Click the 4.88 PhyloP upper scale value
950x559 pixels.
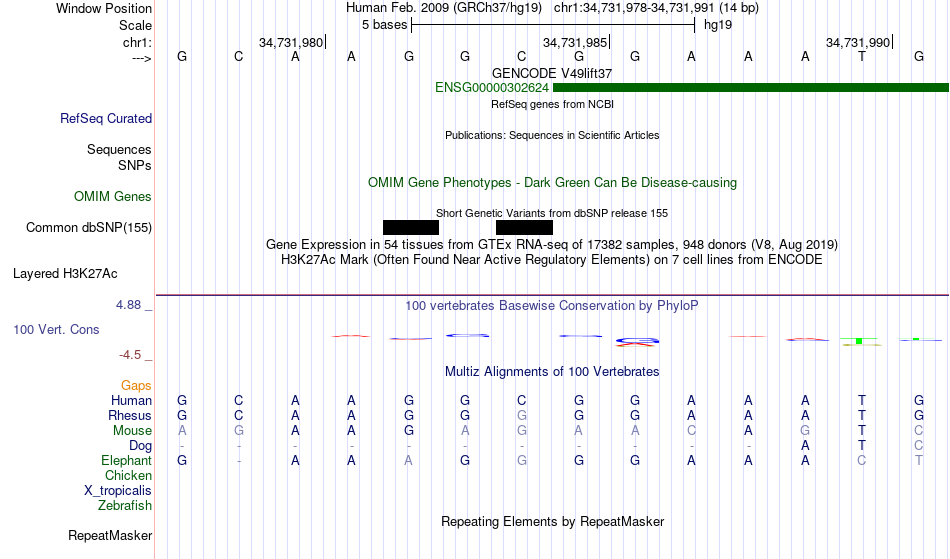(x=128, y=305)
